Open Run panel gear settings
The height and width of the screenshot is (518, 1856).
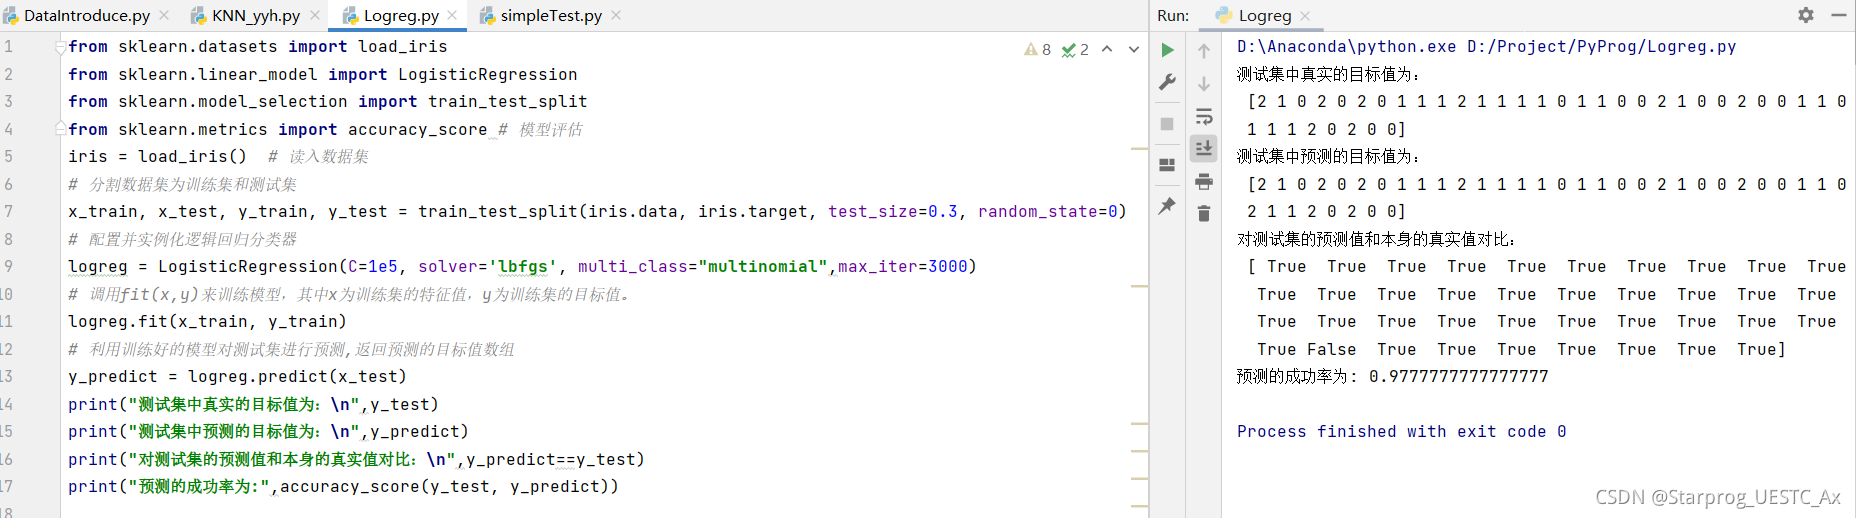pyautogui.click(x=1806, y=15)
